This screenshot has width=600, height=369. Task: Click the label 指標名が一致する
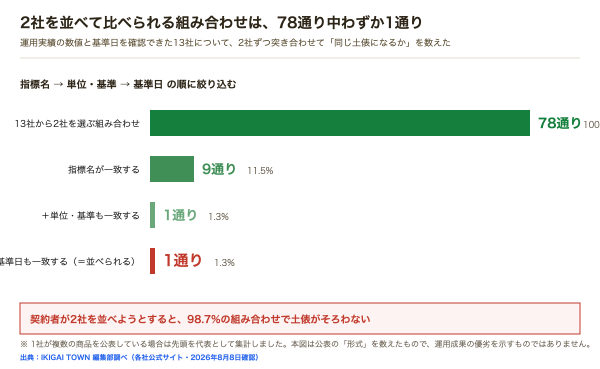[104, 170]
